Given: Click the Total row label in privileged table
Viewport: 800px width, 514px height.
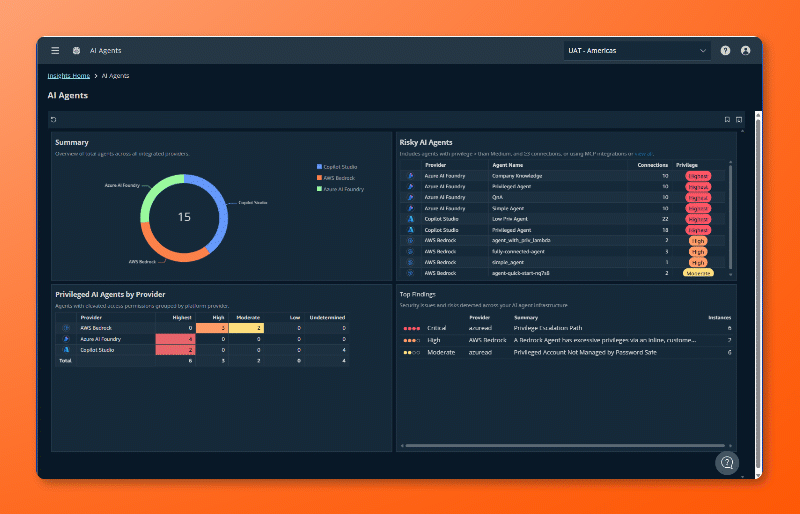Looking at the screenshot, I should click(65, 361).
